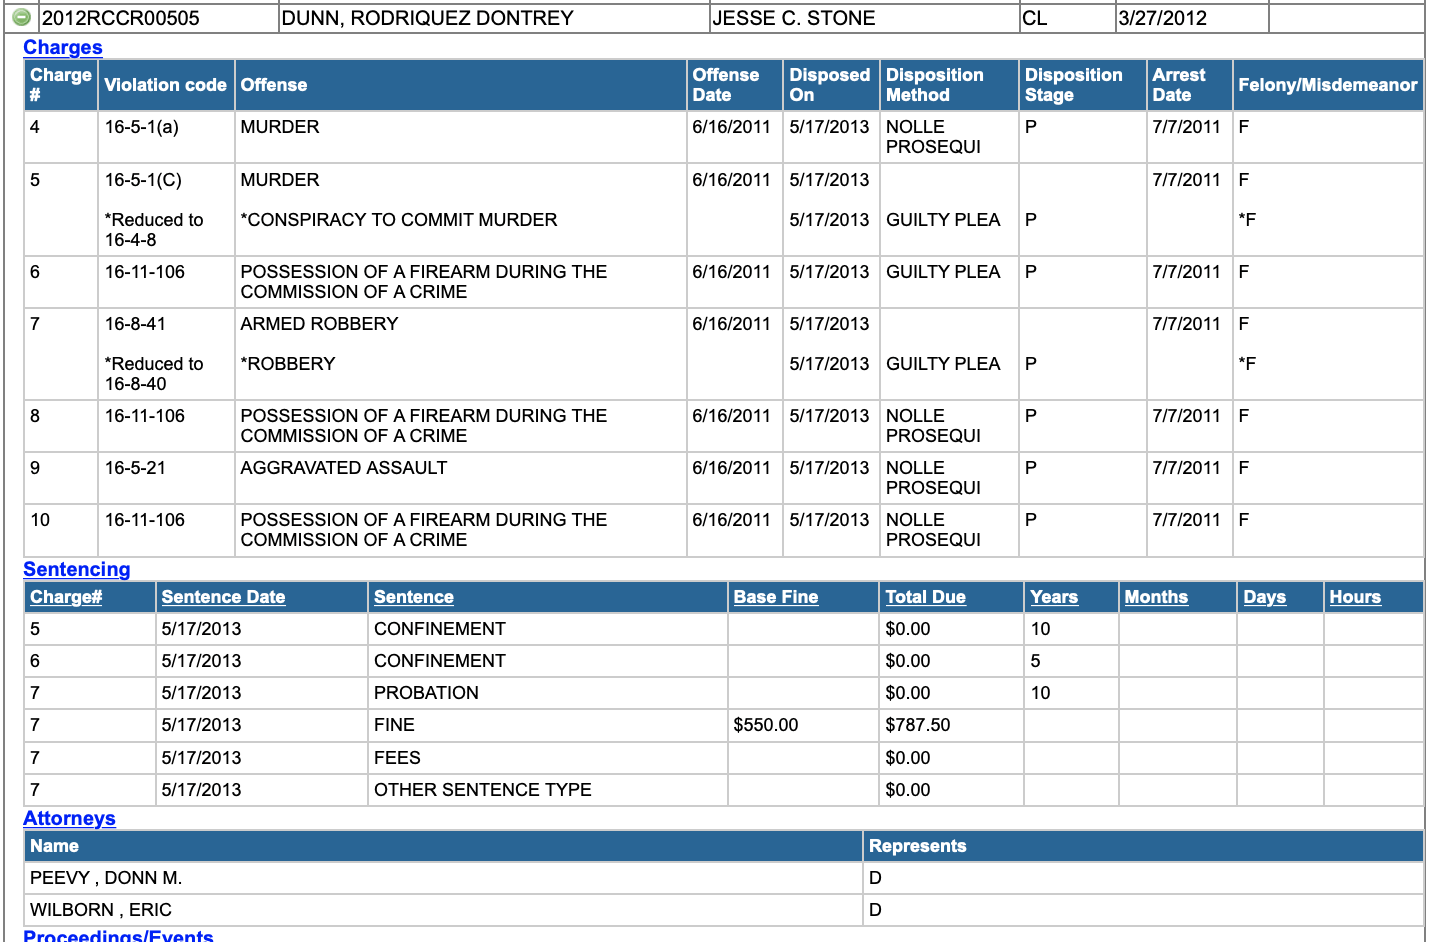Select the PROBATION sentence cell
The image size is (1442, 942).
click(548, 693)
